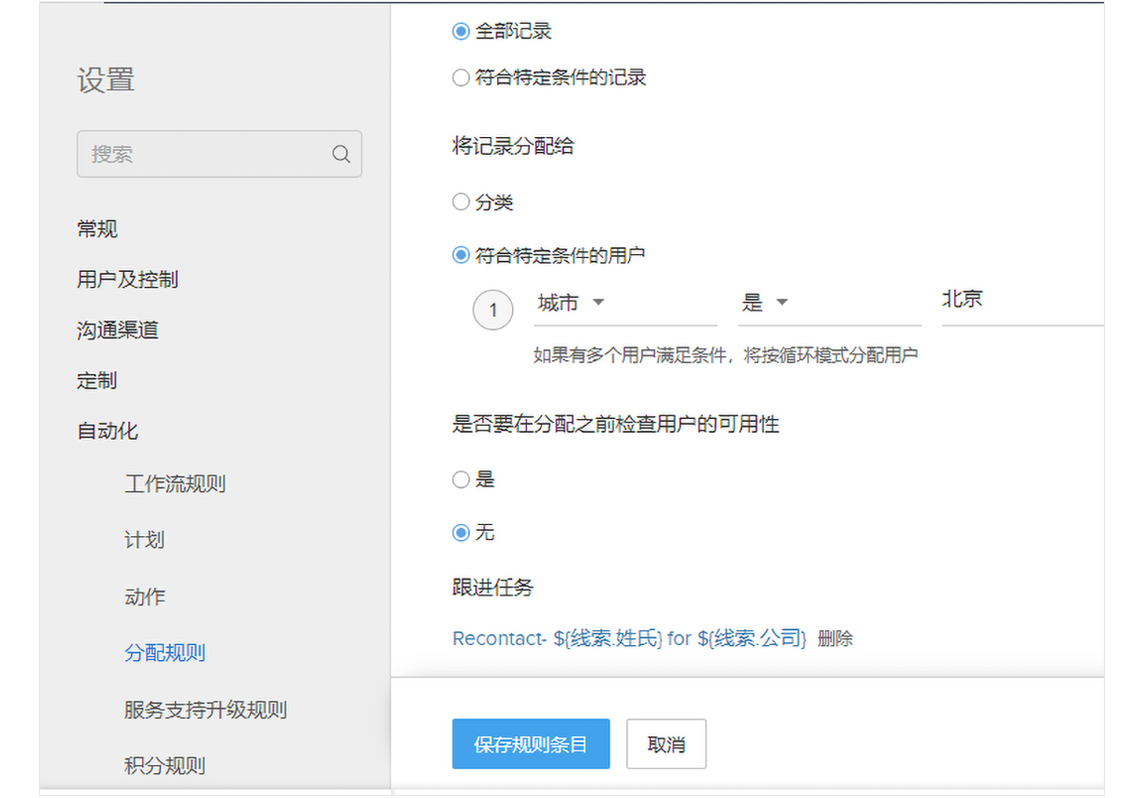The width and height of the screenshot is (1145, 798).
Task: Select the 符合特定条件的记录 radio option
Action: point(461,78)
